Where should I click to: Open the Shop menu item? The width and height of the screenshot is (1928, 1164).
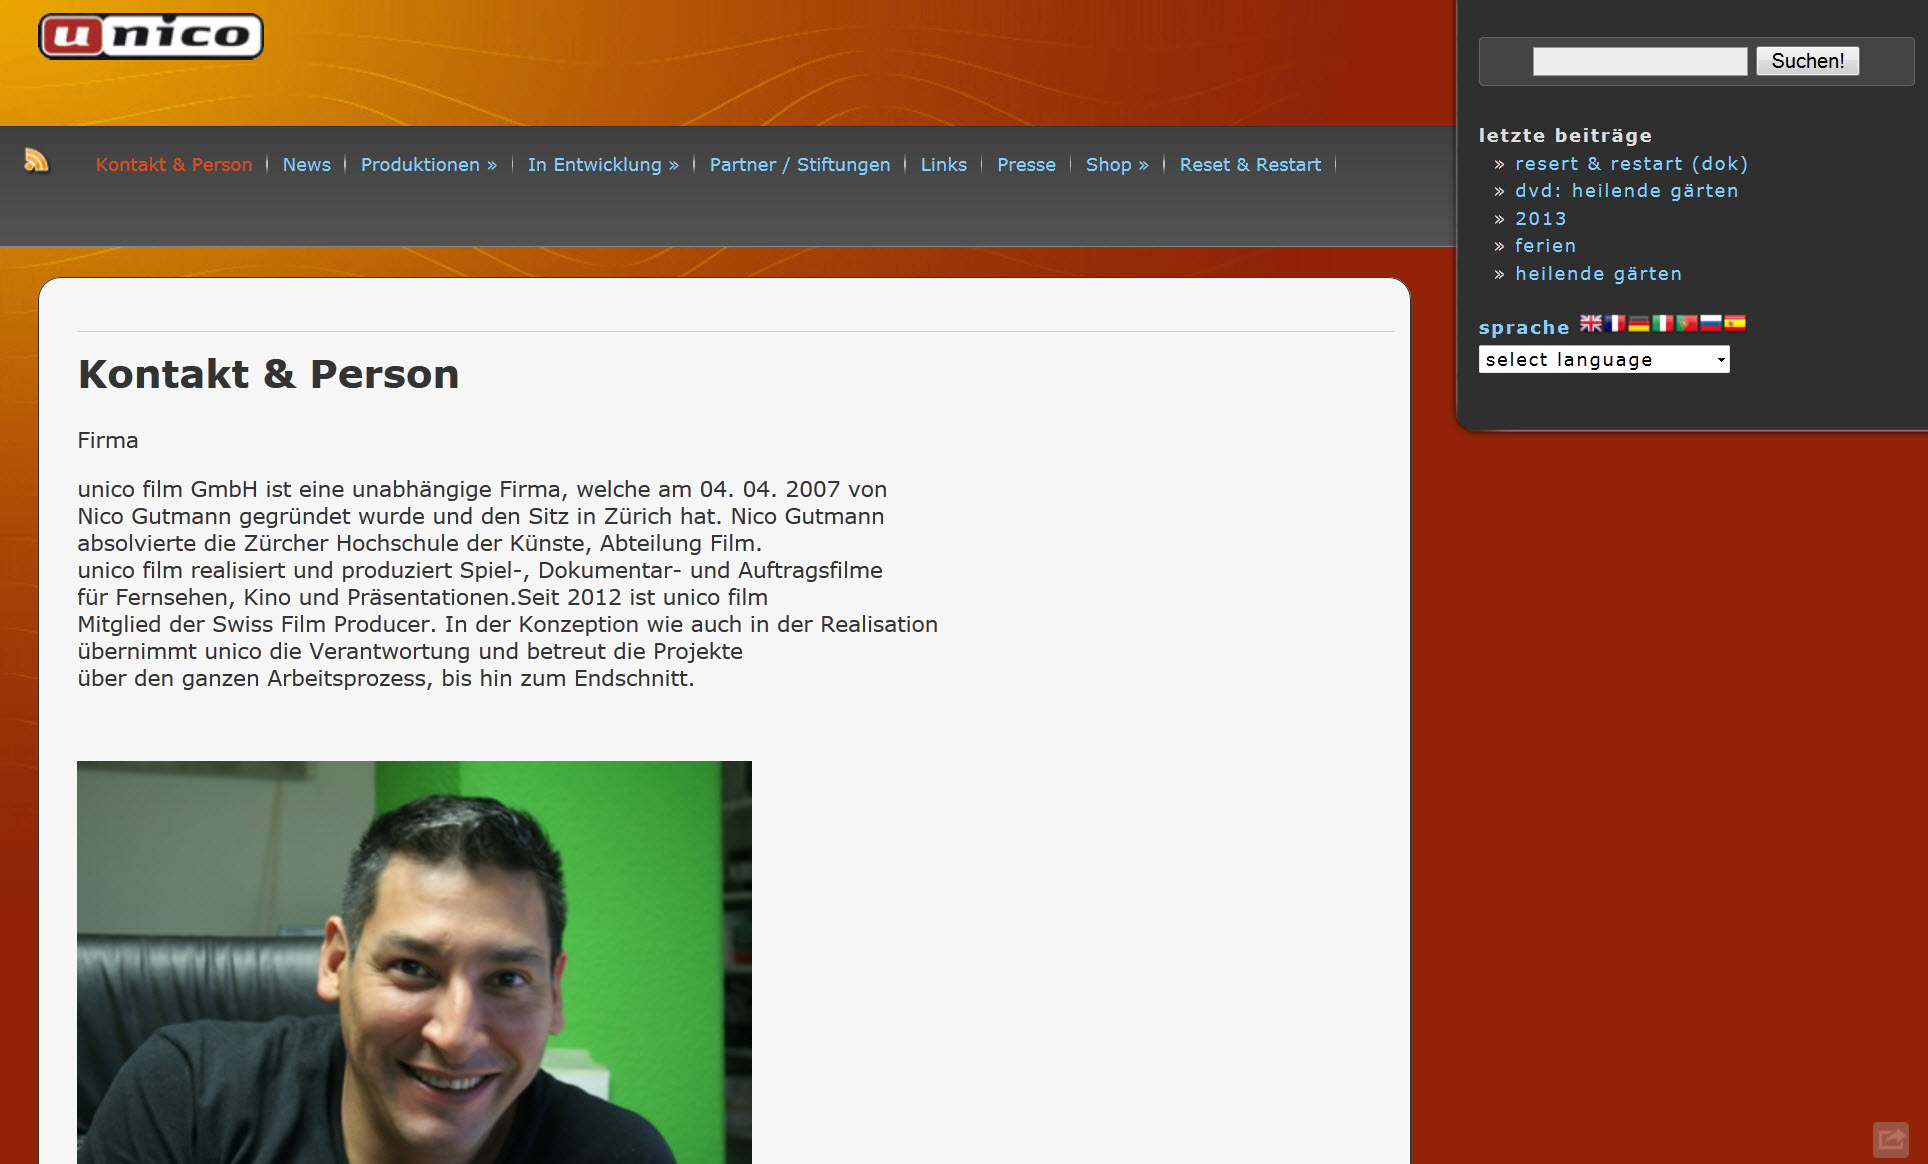point(1117,165)
